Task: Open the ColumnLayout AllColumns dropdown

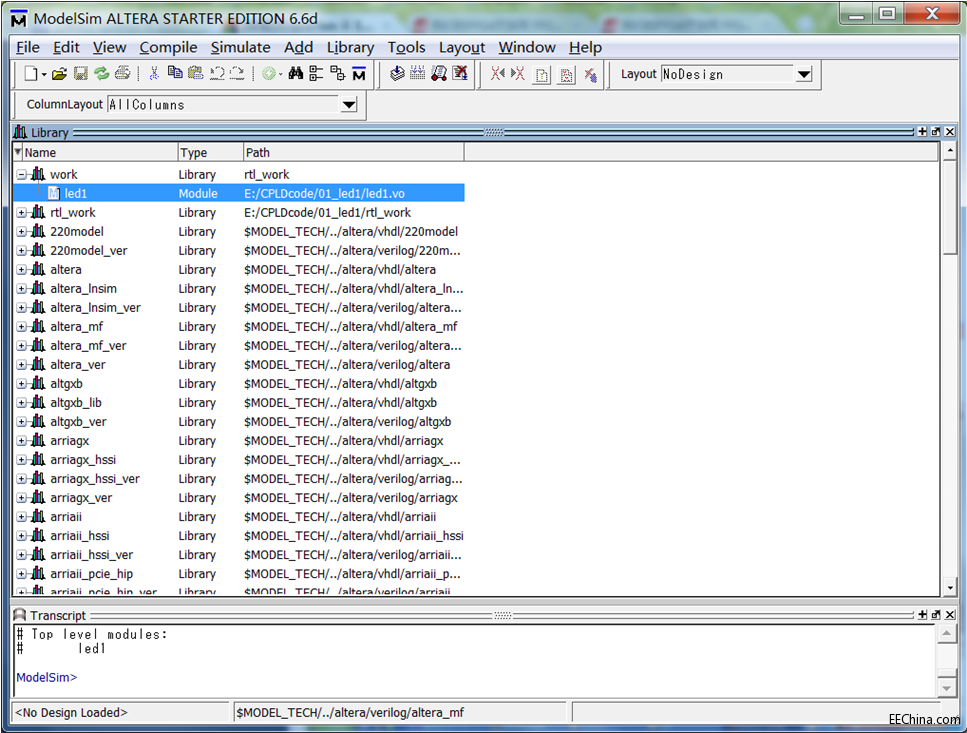Action: pos(348,105)
